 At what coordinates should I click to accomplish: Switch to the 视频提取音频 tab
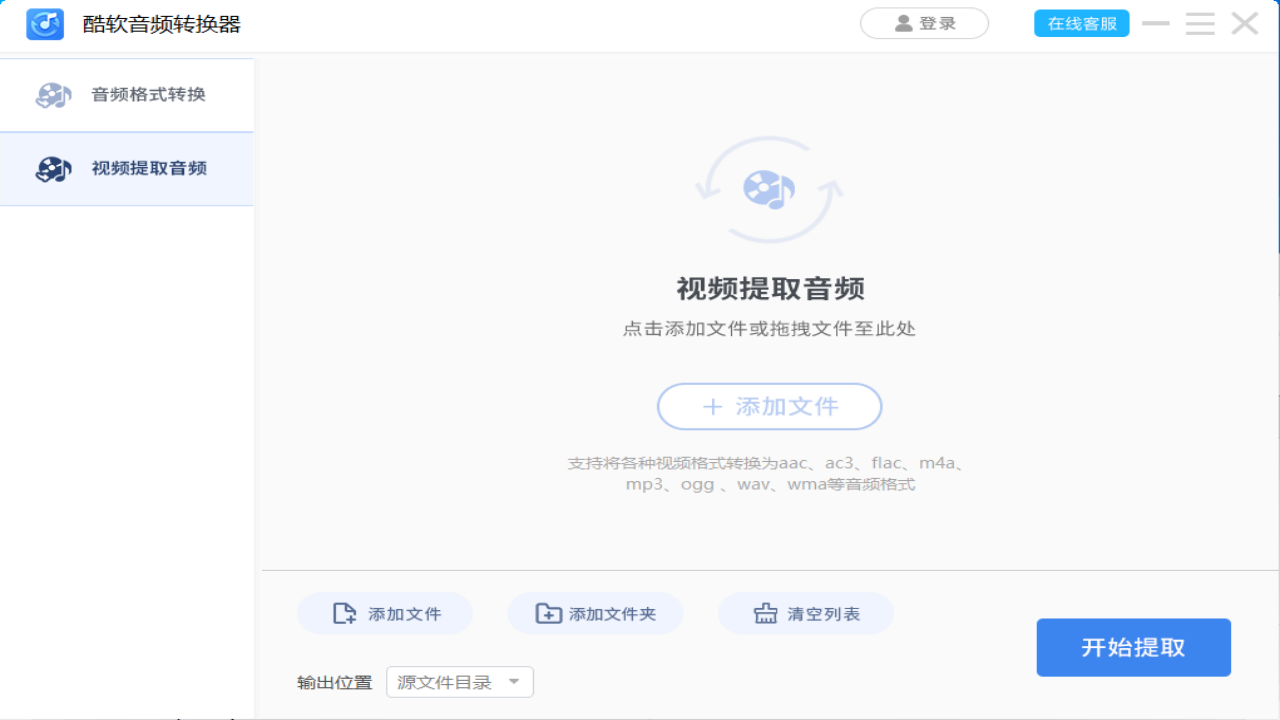tap(127, 168)
